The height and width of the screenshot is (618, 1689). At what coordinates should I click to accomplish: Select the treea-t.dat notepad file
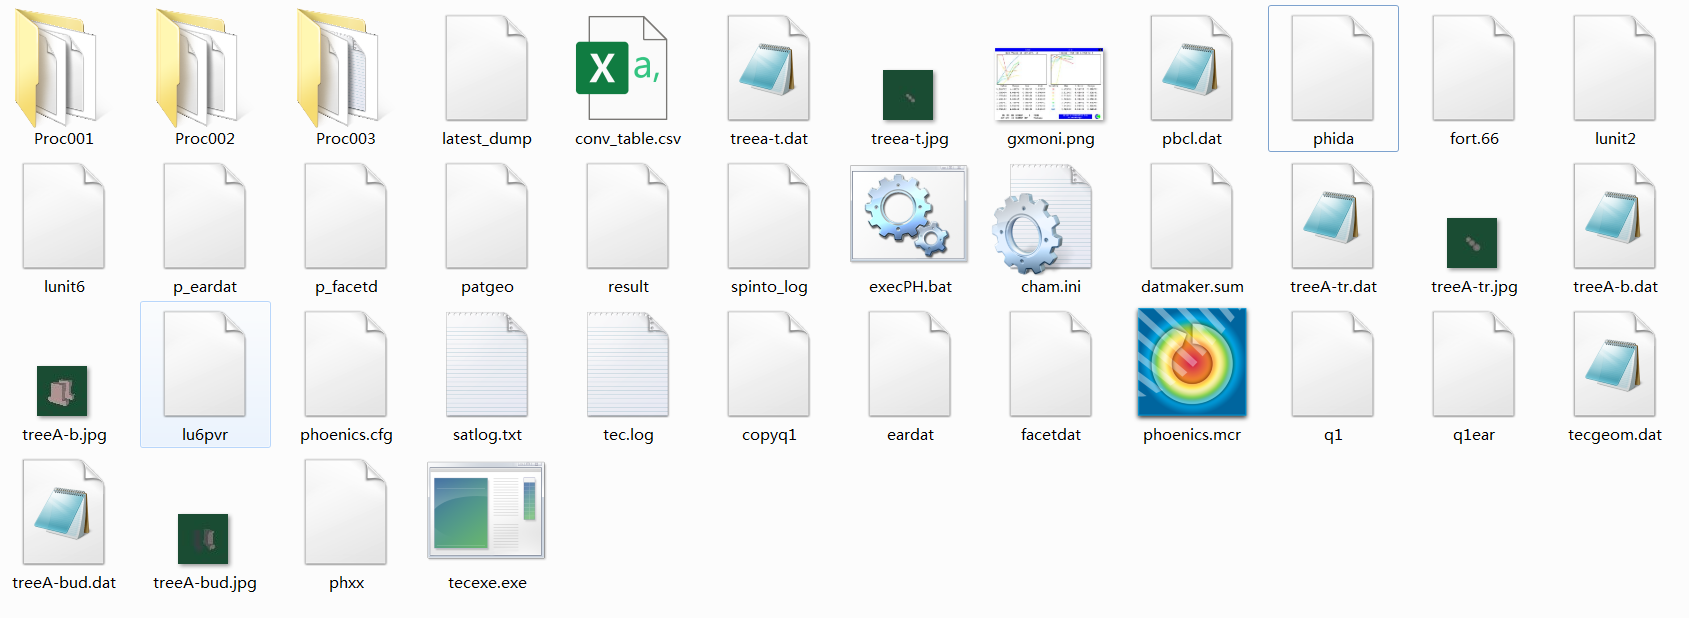[768, 70]
